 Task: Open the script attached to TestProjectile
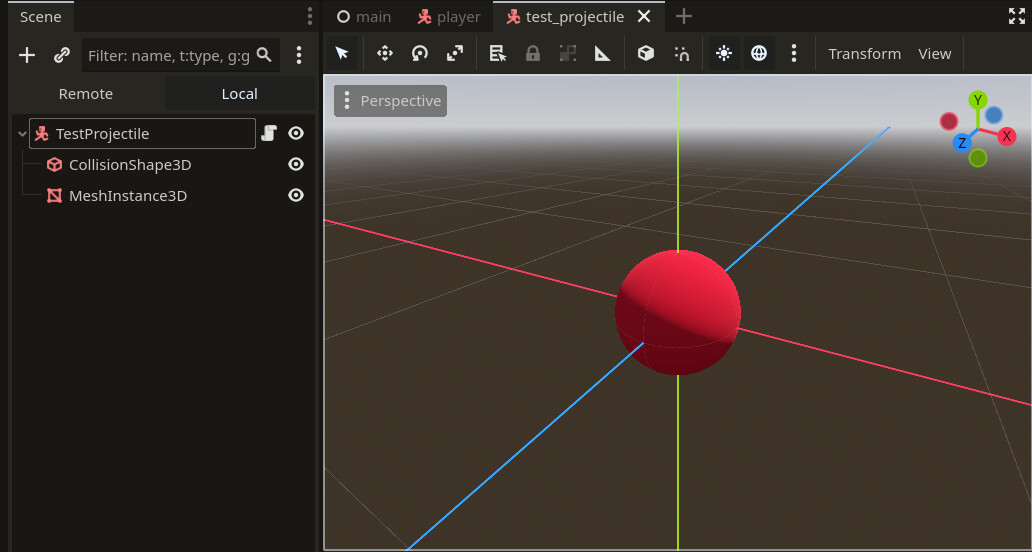pos(268,133)
